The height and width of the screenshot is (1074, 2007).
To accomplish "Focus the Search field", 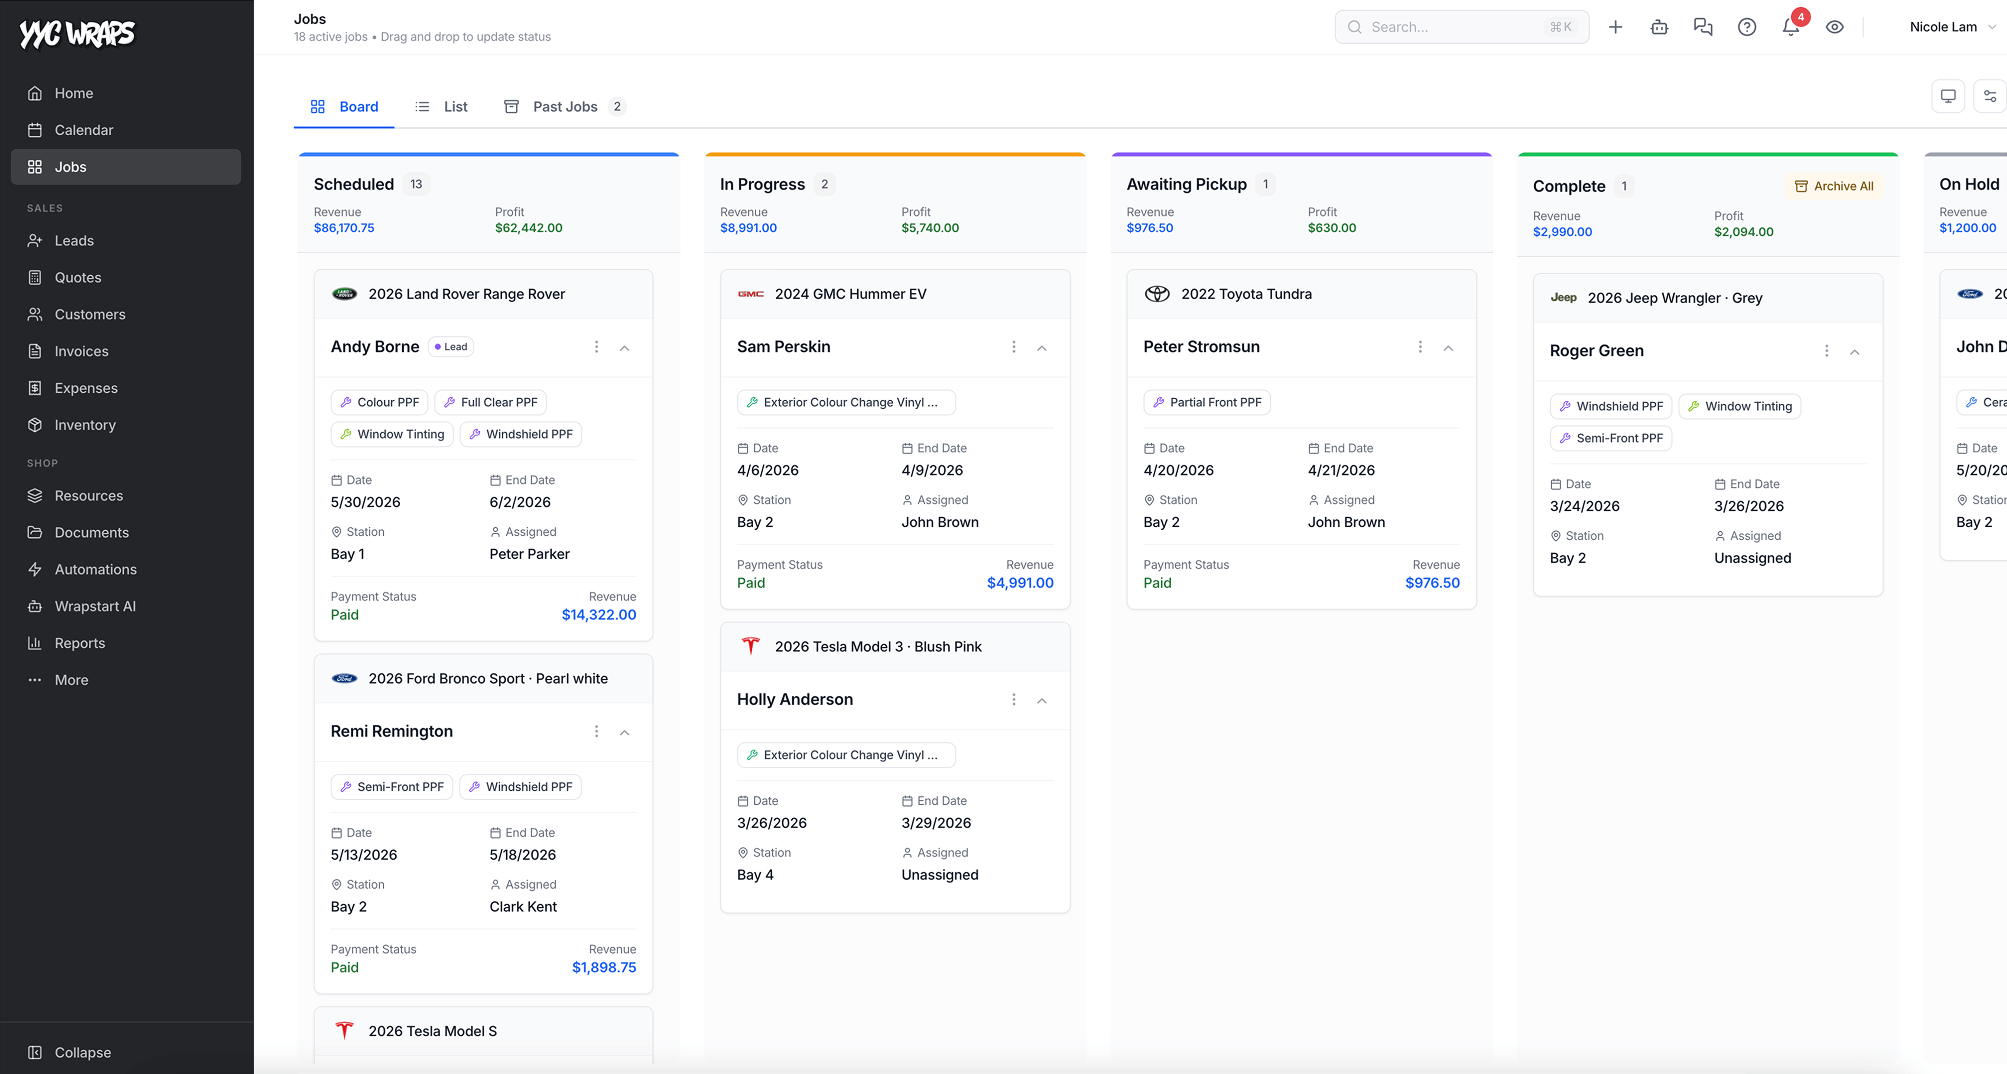I will coord(1461,27).
